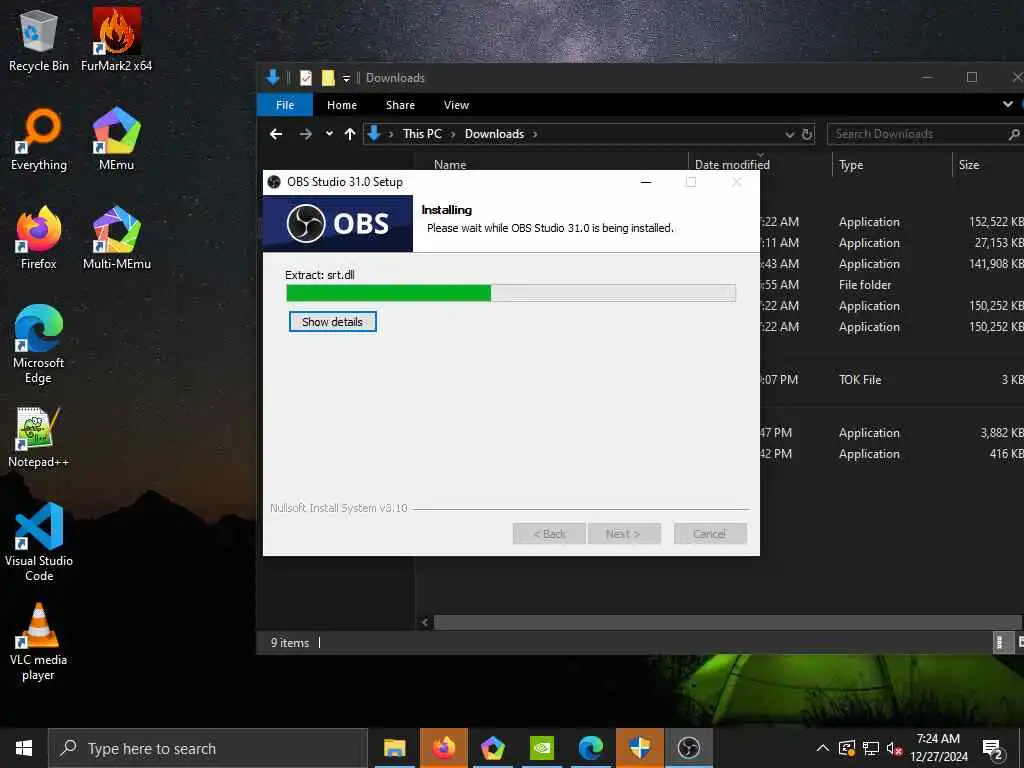Sort by the Date modified column header
Image resolution: width=1024 pixels, height=768 pixels.
(732, 165)
